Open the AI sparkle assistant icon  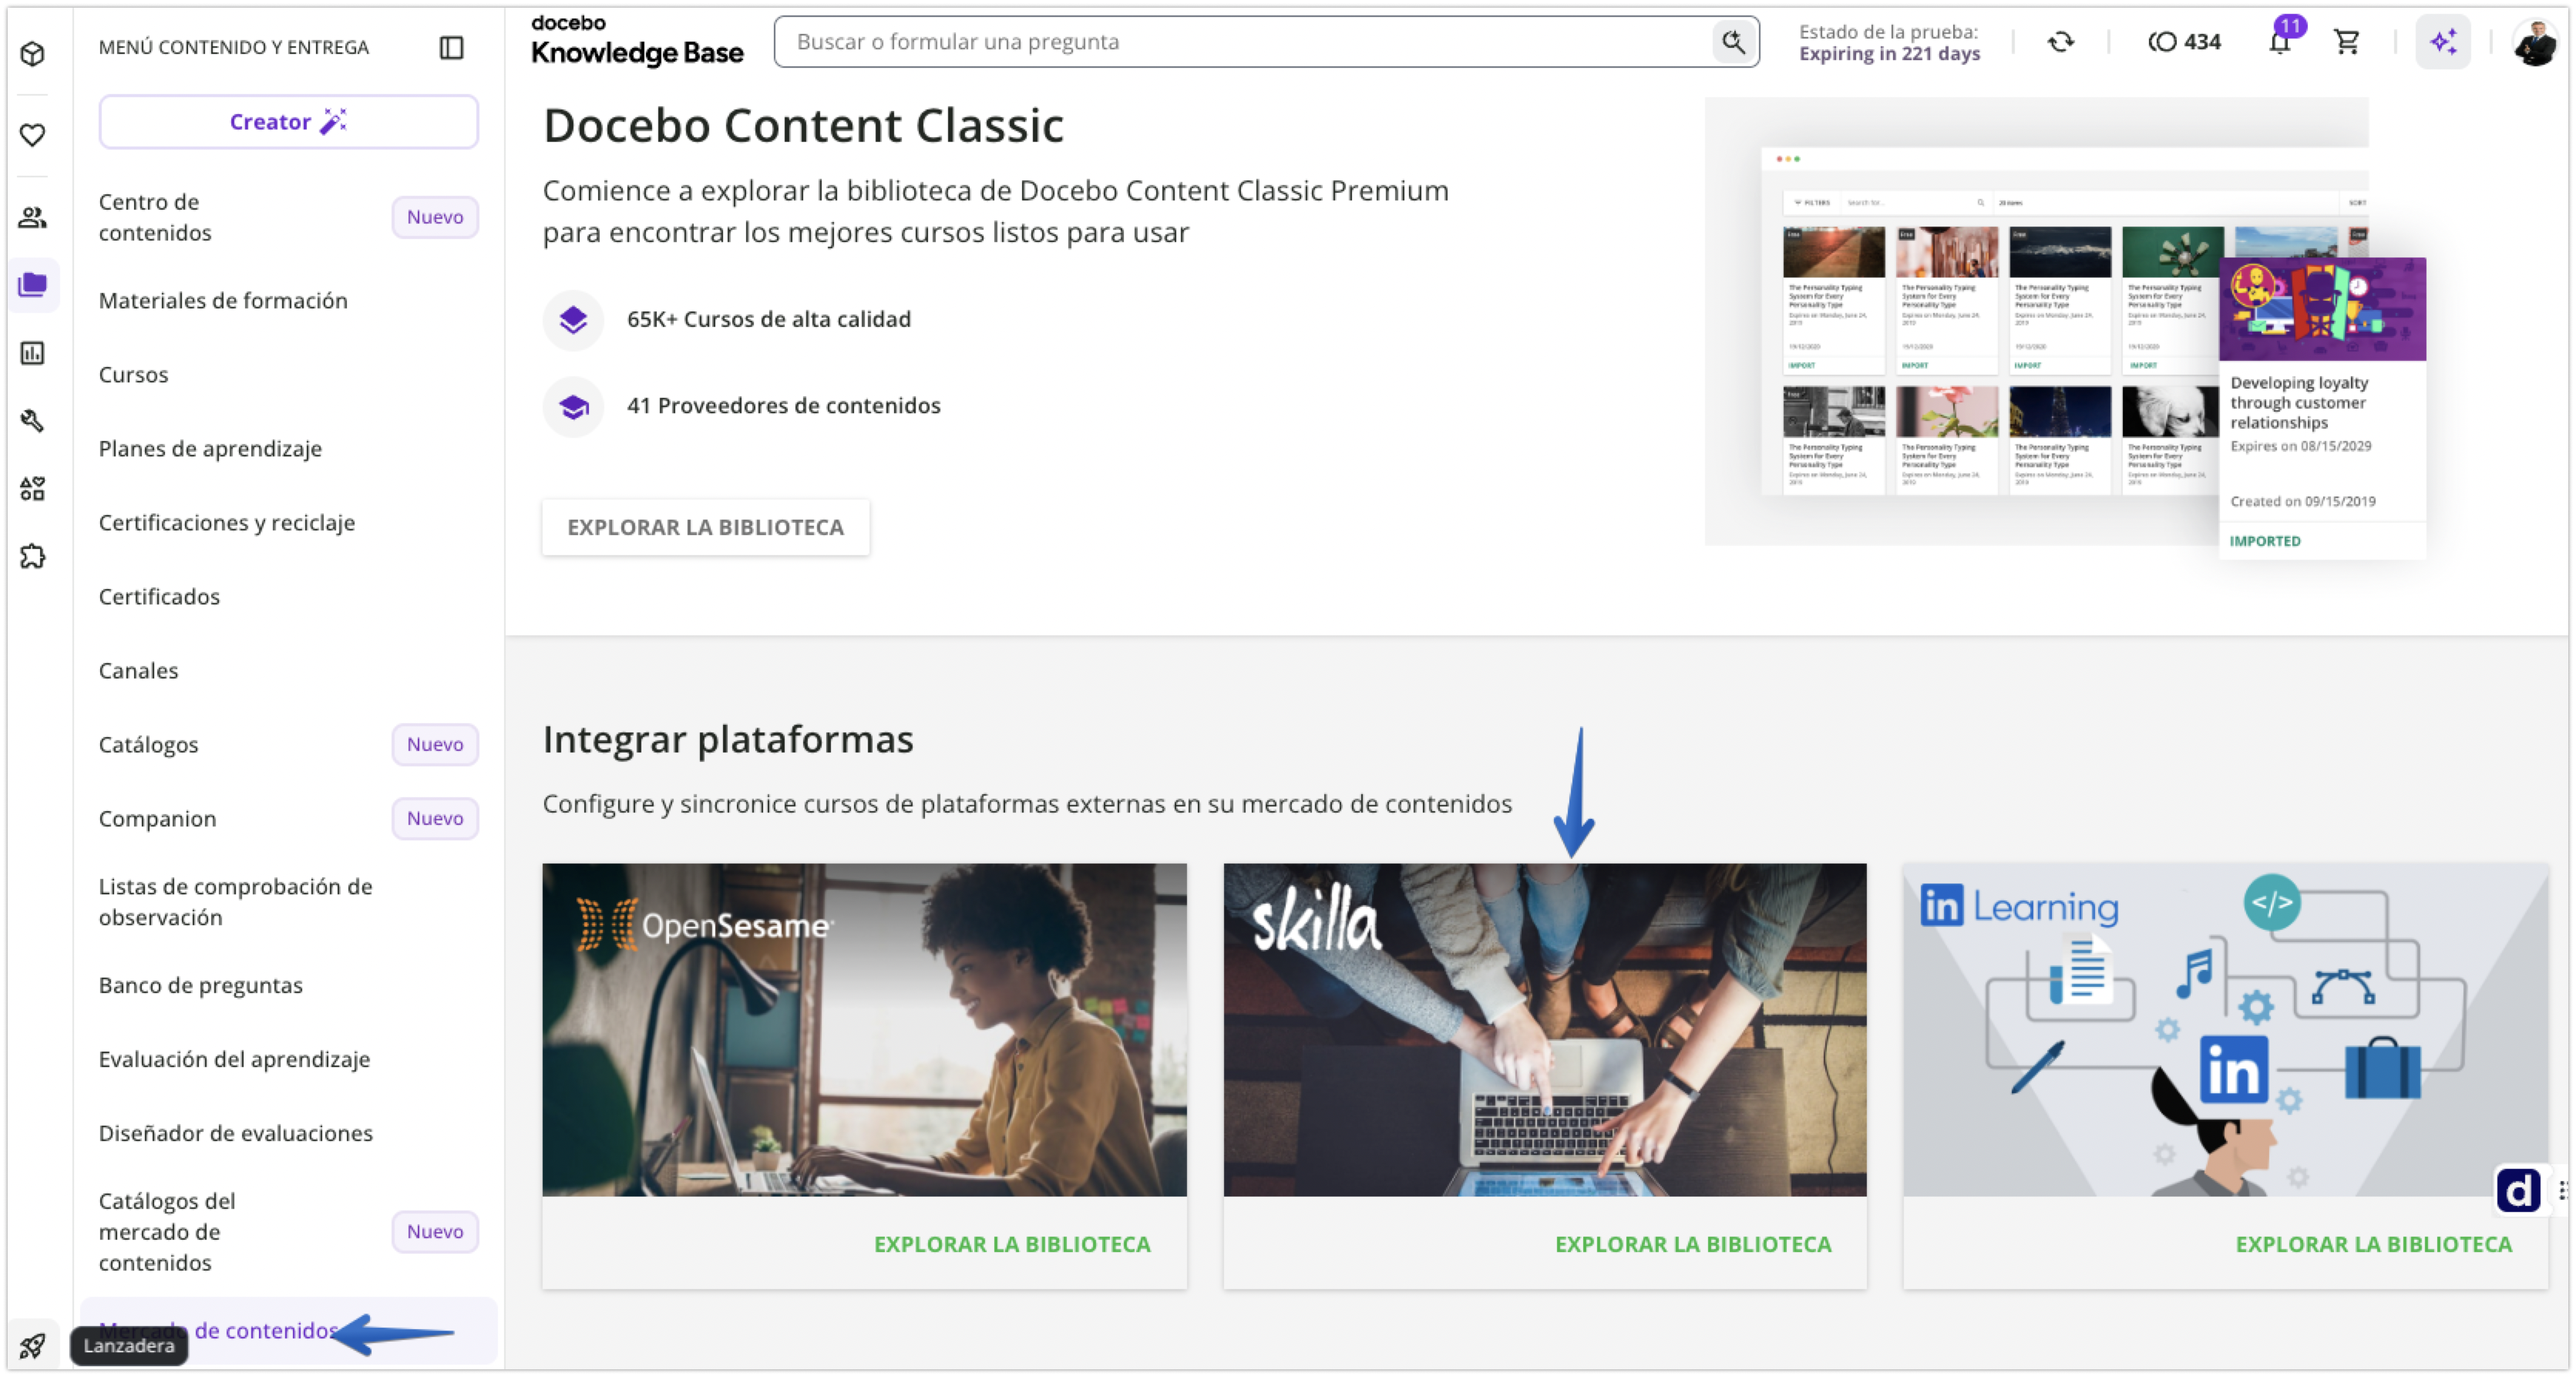2443,42
